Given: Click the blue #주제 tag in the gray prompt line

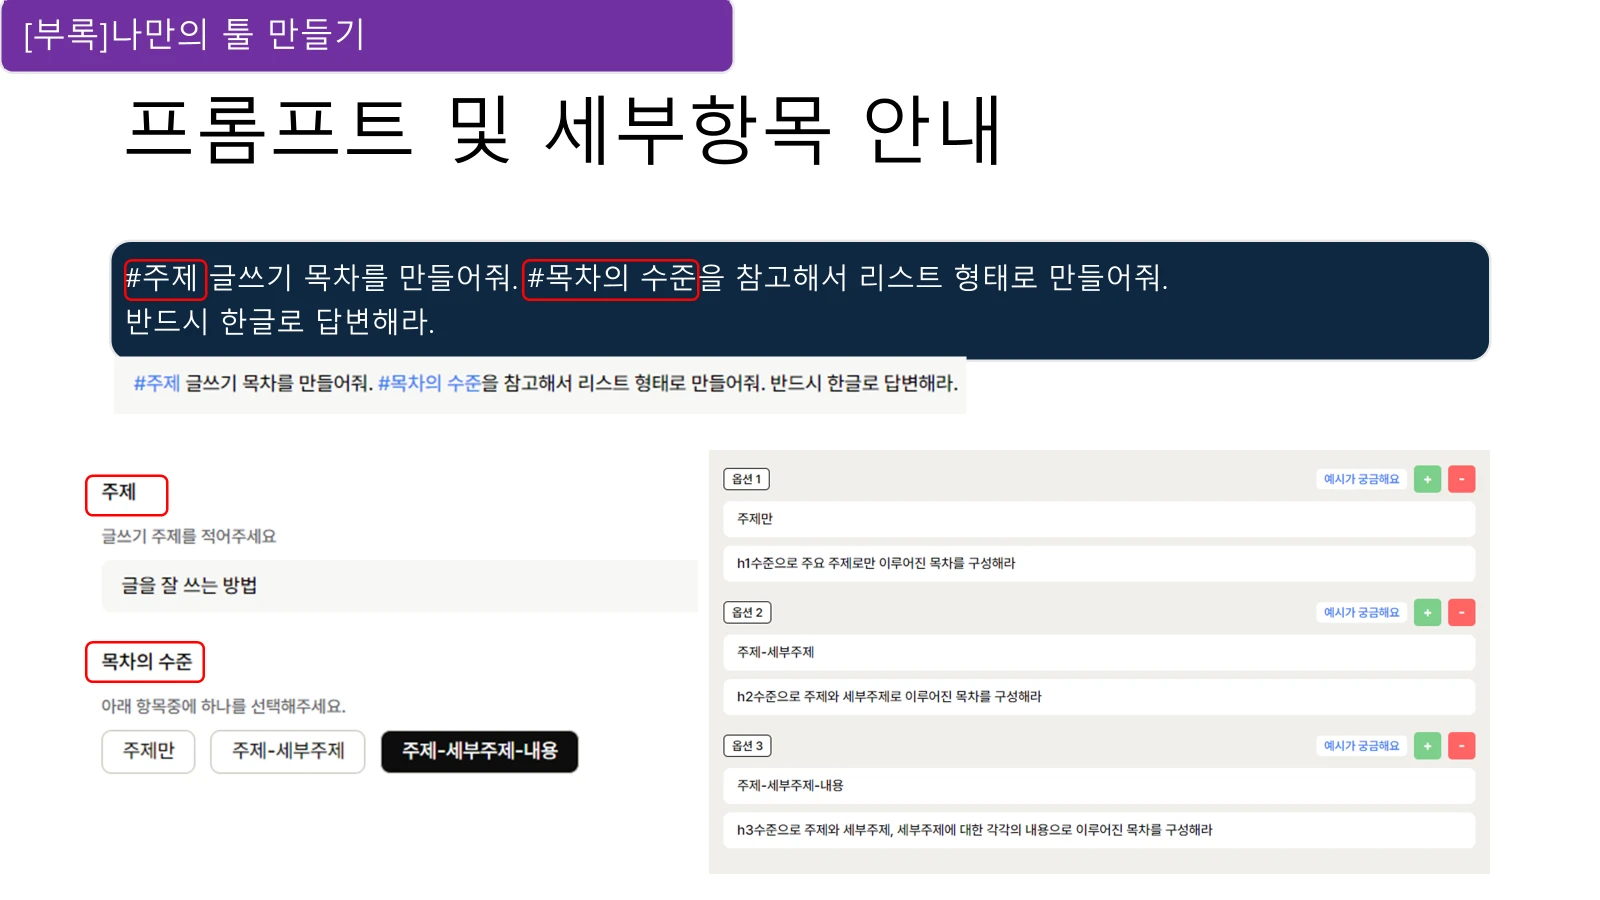Looking at the screenshot, I should [157, 383].
